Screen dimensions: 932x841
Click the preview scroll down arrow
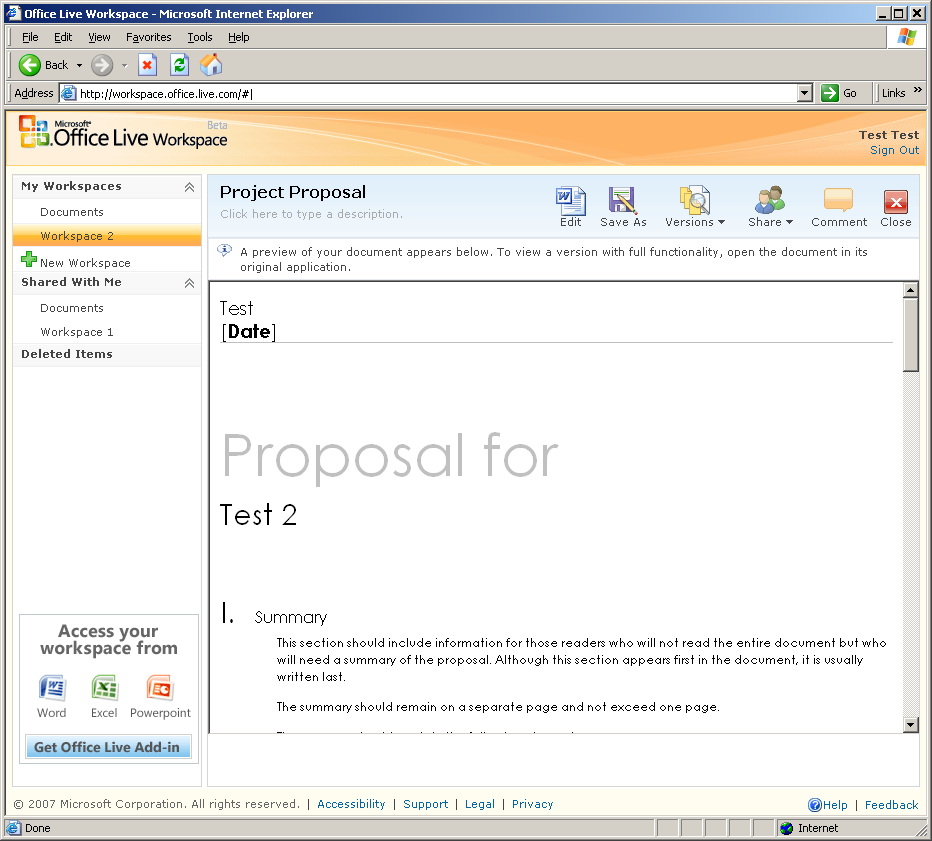[911, 724]
